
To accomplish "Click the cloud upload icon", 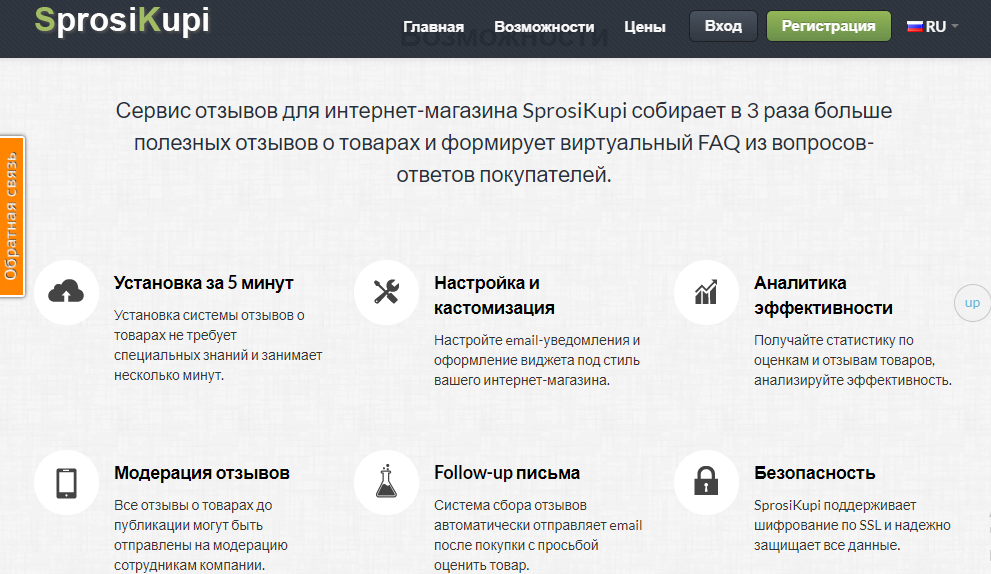I will pyautogui.click(x=66, y=292).
